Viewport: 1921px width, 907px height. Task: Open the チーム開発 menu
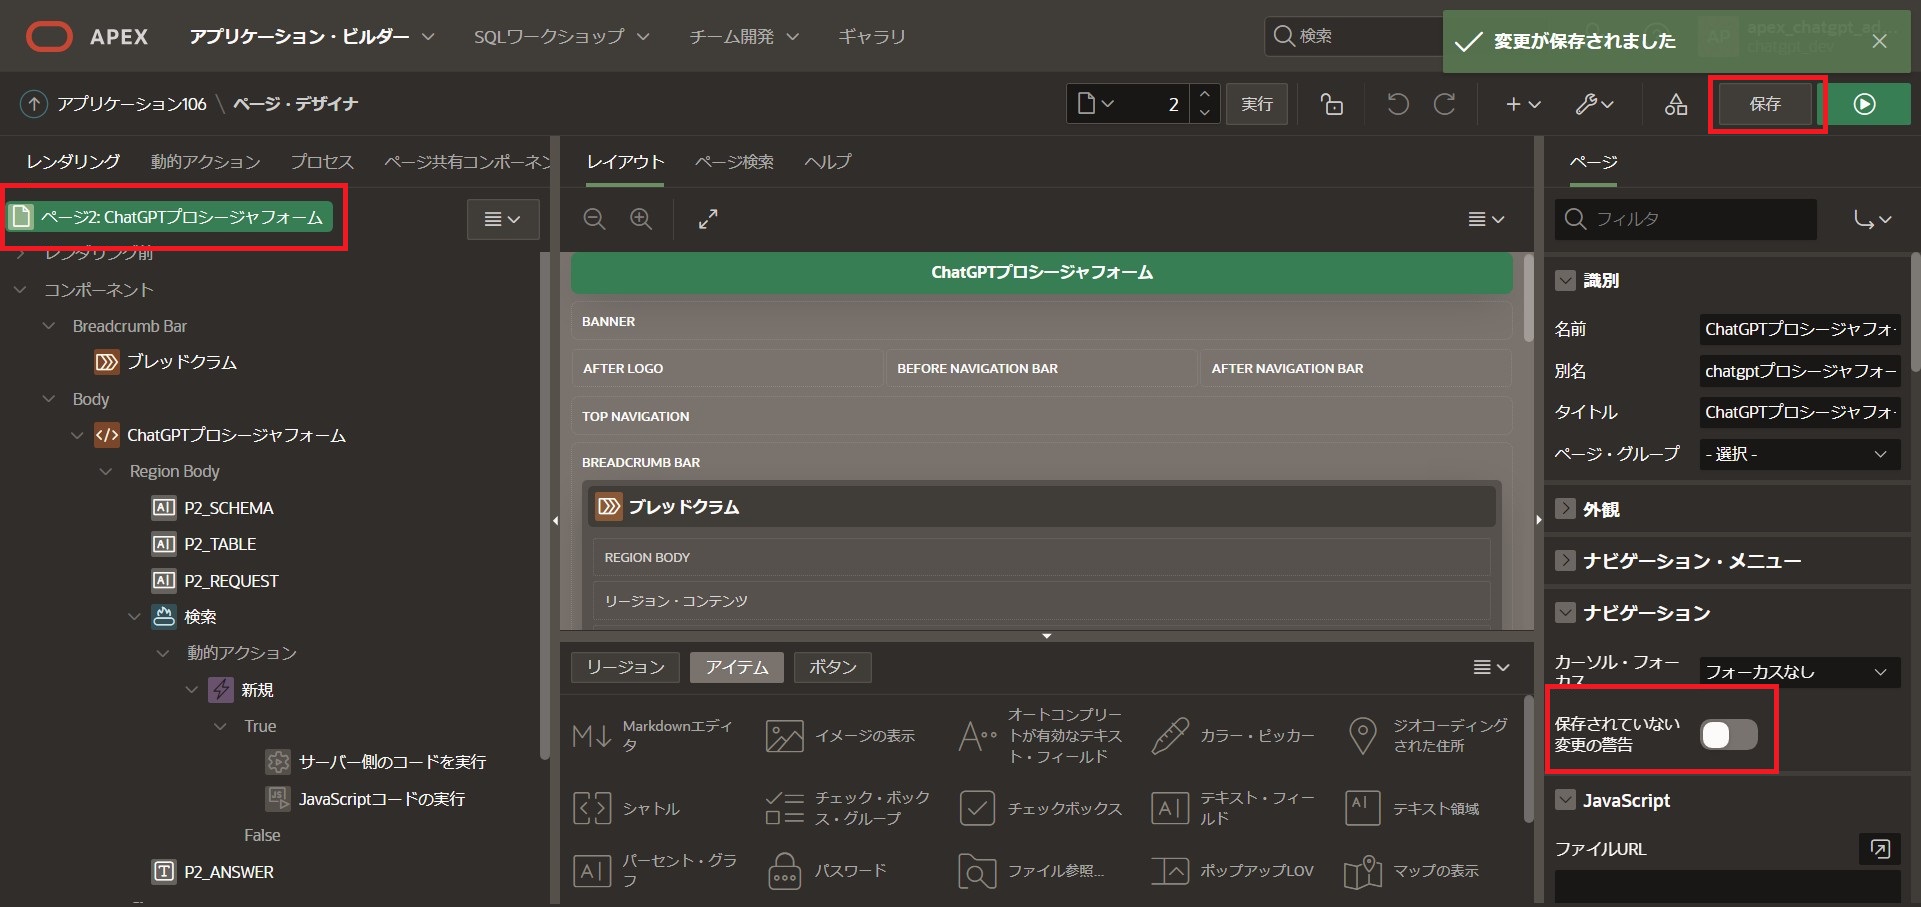(744, 37)
